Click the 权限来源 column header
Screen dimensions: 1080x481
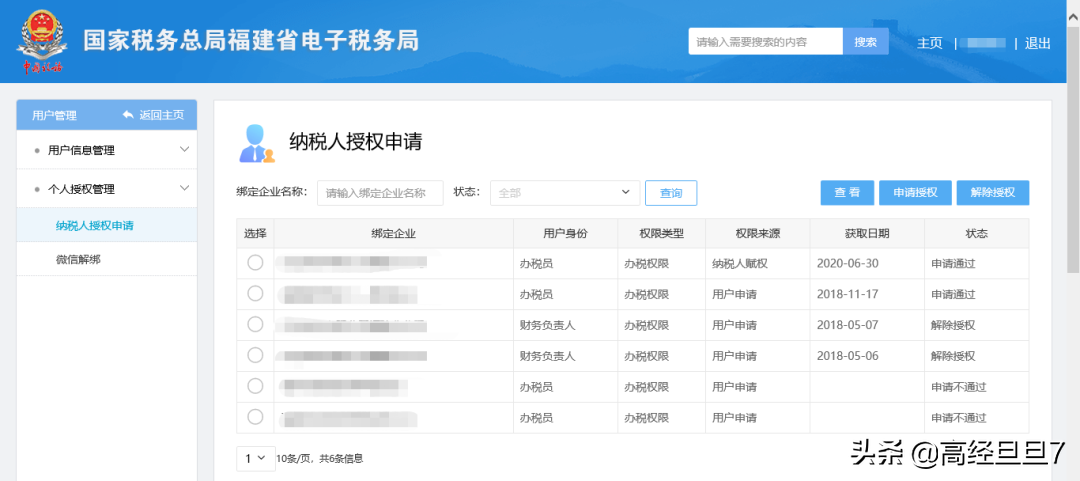[758, 234]
